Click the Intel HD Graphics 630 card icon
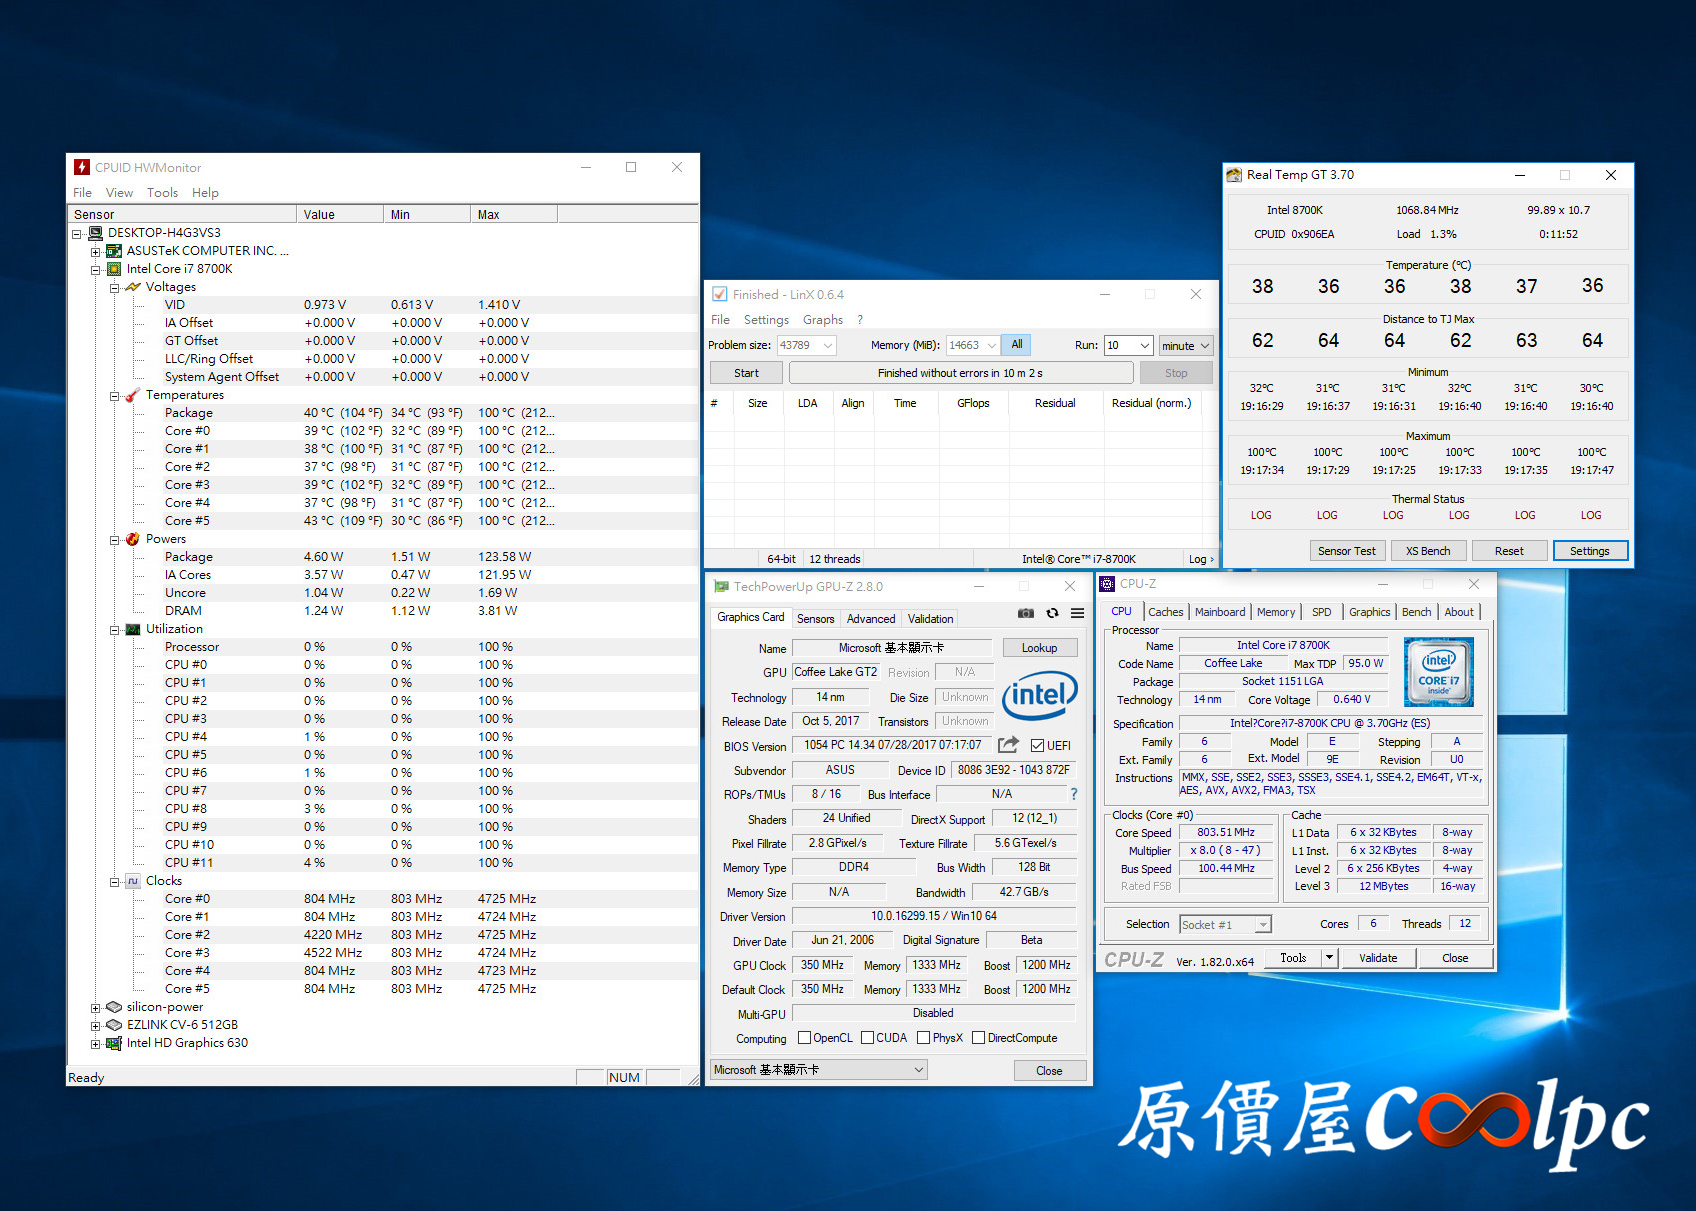 pyautogui.click(x=114, y=1043)
